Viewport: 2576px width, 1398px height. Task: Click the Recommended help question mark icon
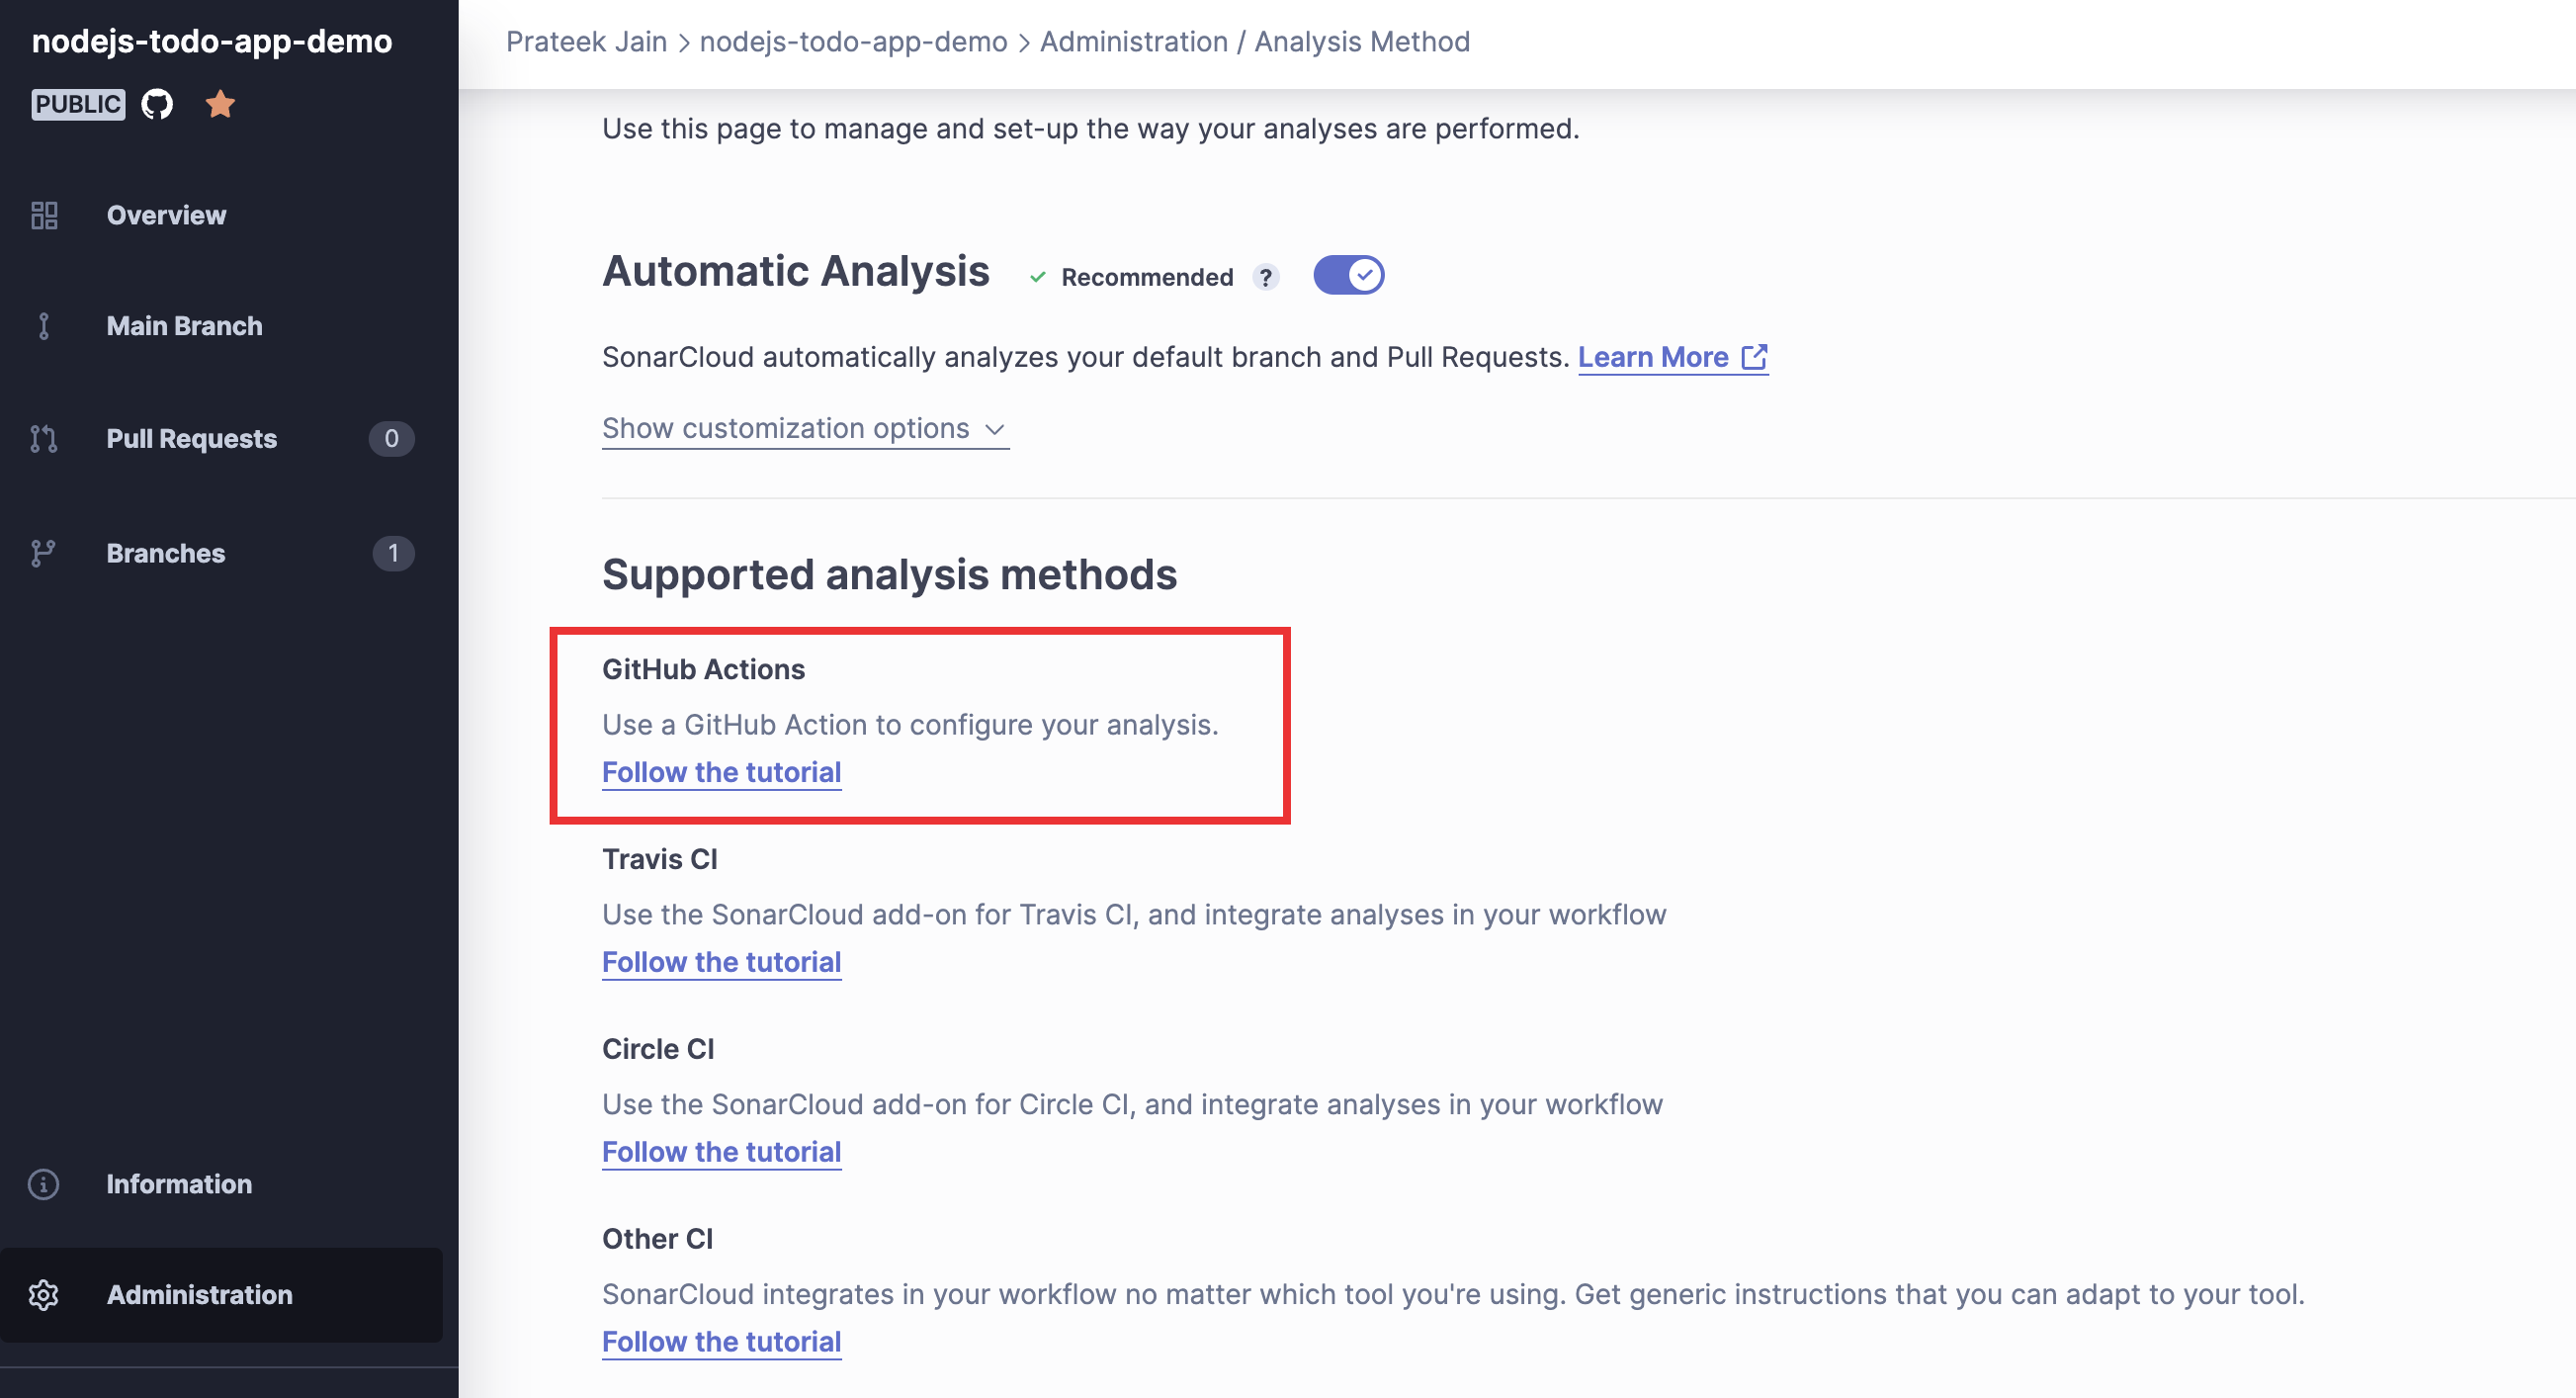(1266, 277)
